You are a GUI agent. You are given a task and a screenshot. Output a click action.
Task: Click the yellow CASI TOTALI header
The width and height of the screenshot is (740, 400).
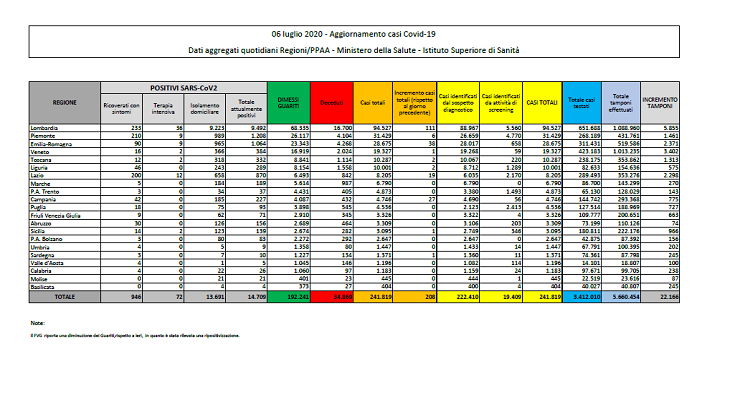point(542,103)
